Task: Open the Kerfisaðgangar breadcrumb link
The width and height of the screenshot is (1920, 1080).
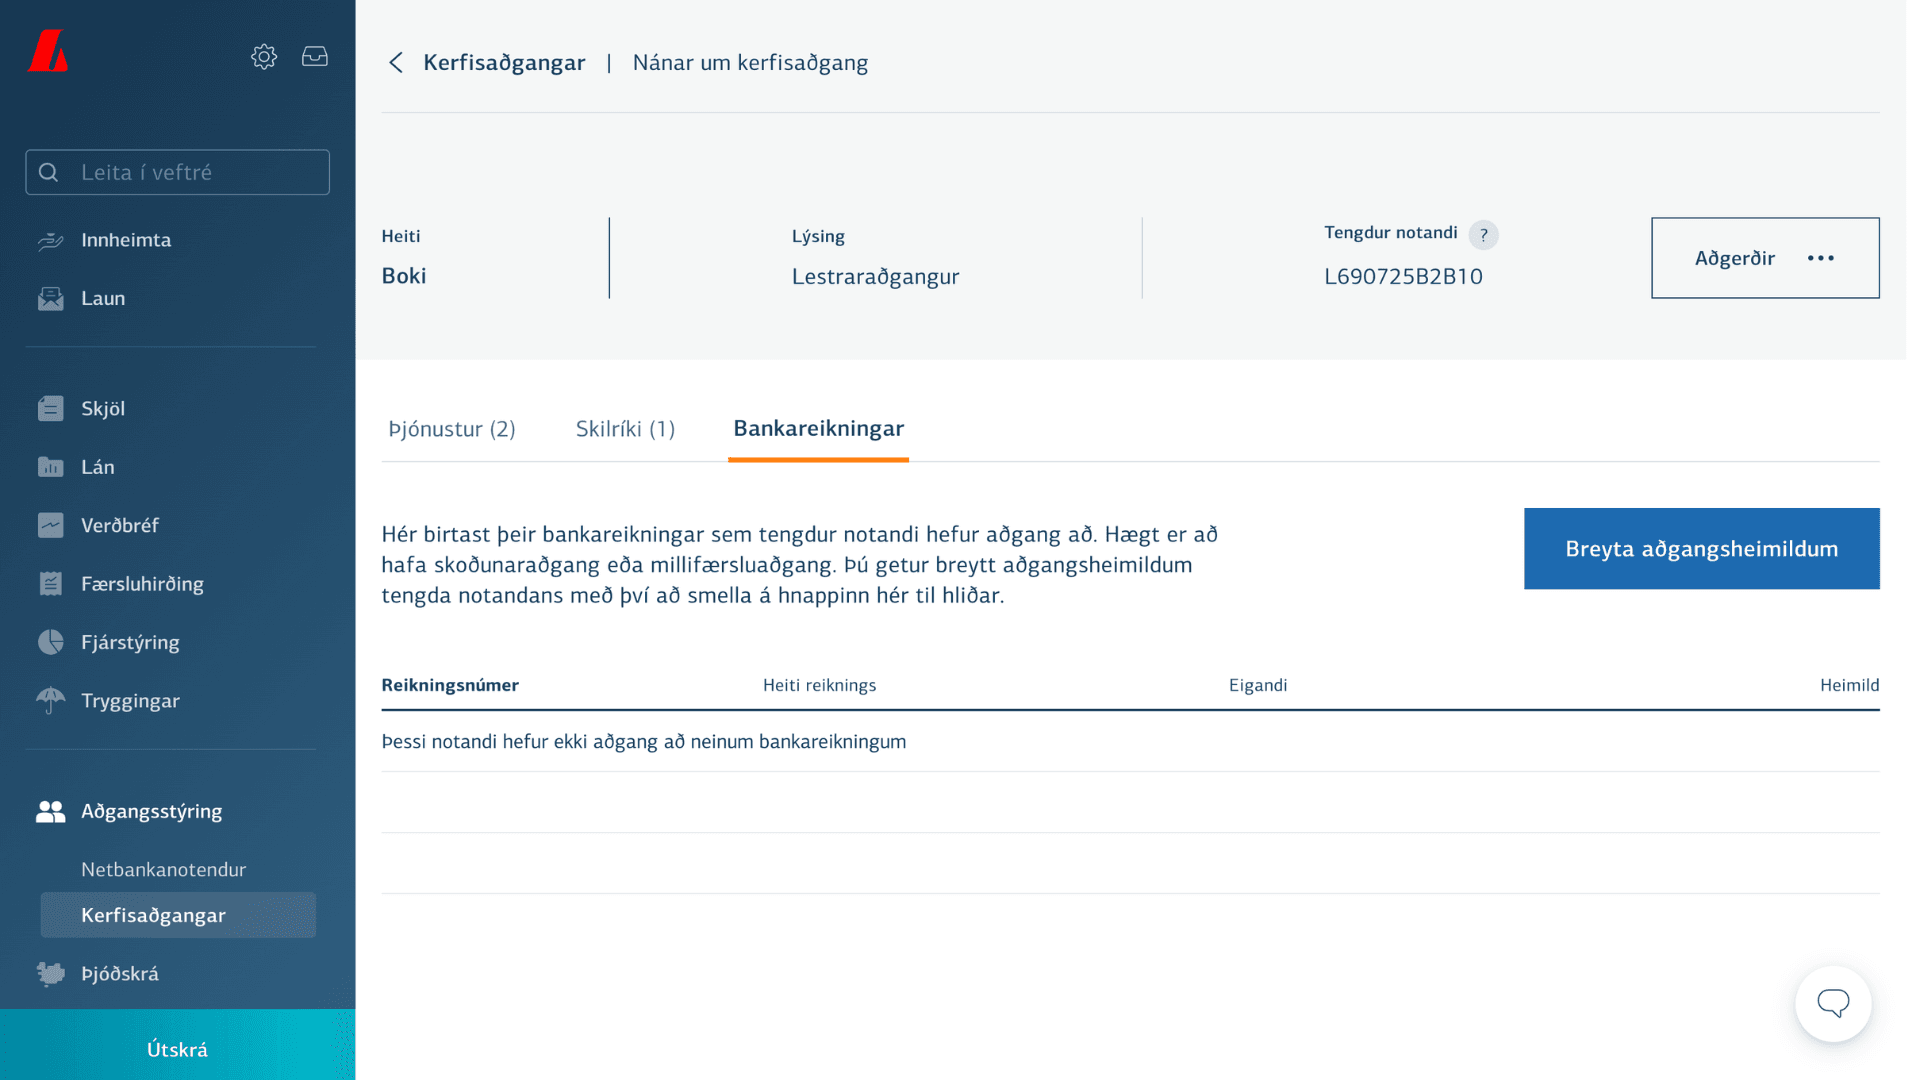Action: coord(504,63)
